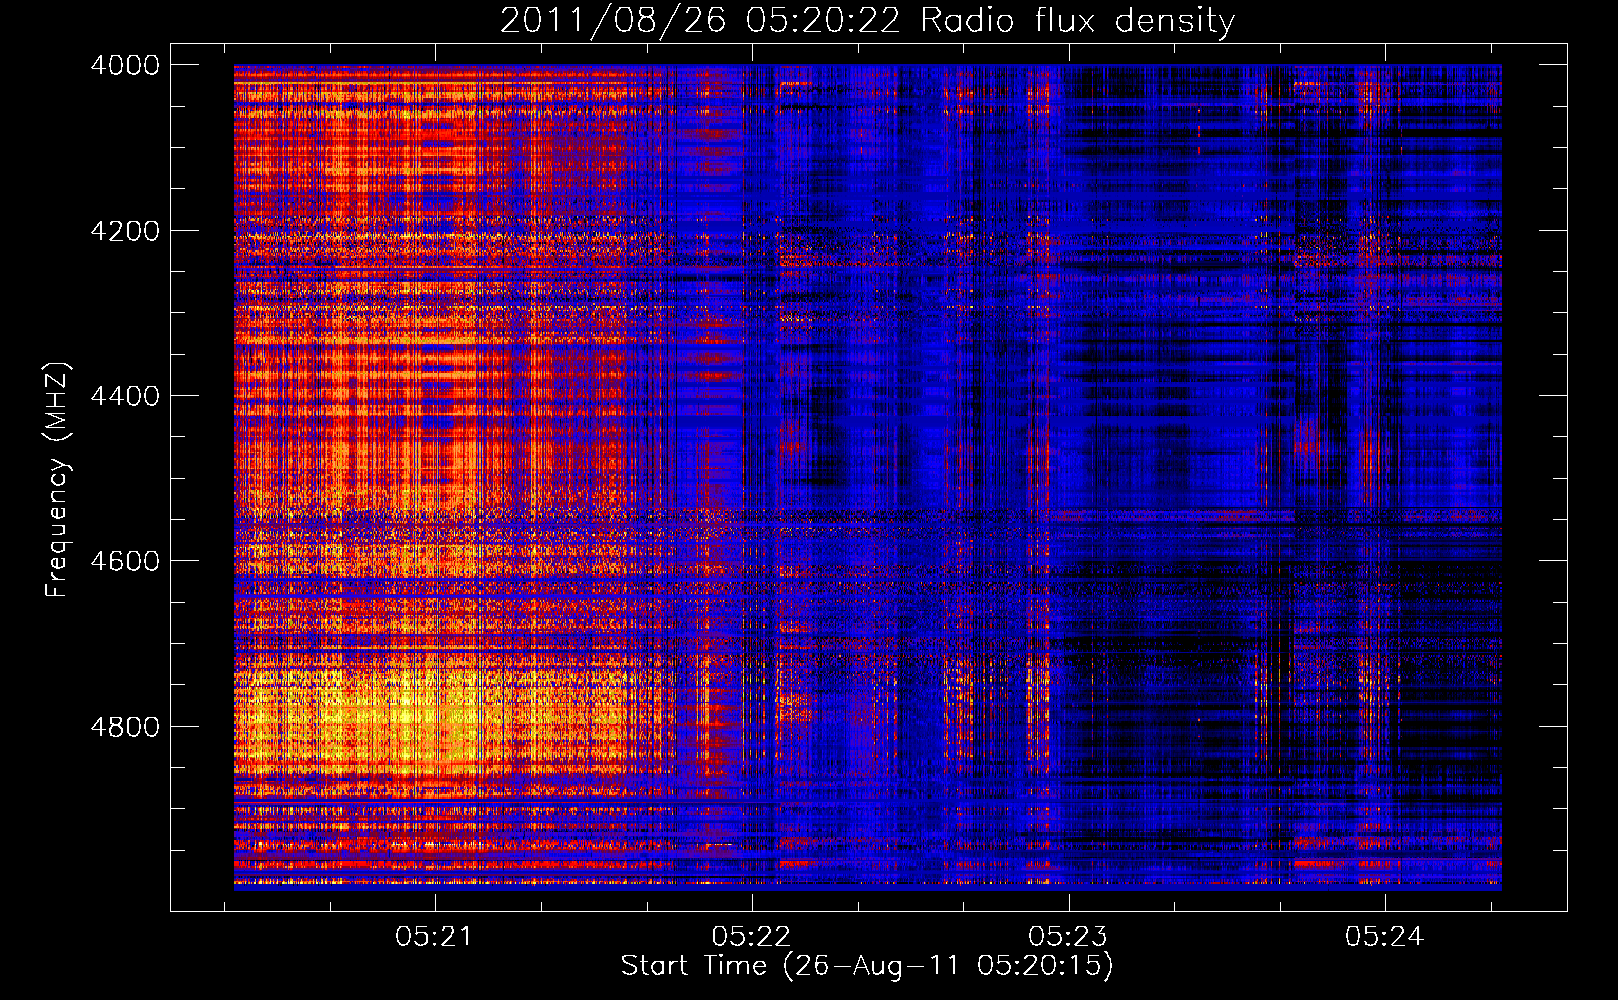Click the Start Time x-axis label
This screenshot has height=1000, width=1618.
click(x=867, y=966)
